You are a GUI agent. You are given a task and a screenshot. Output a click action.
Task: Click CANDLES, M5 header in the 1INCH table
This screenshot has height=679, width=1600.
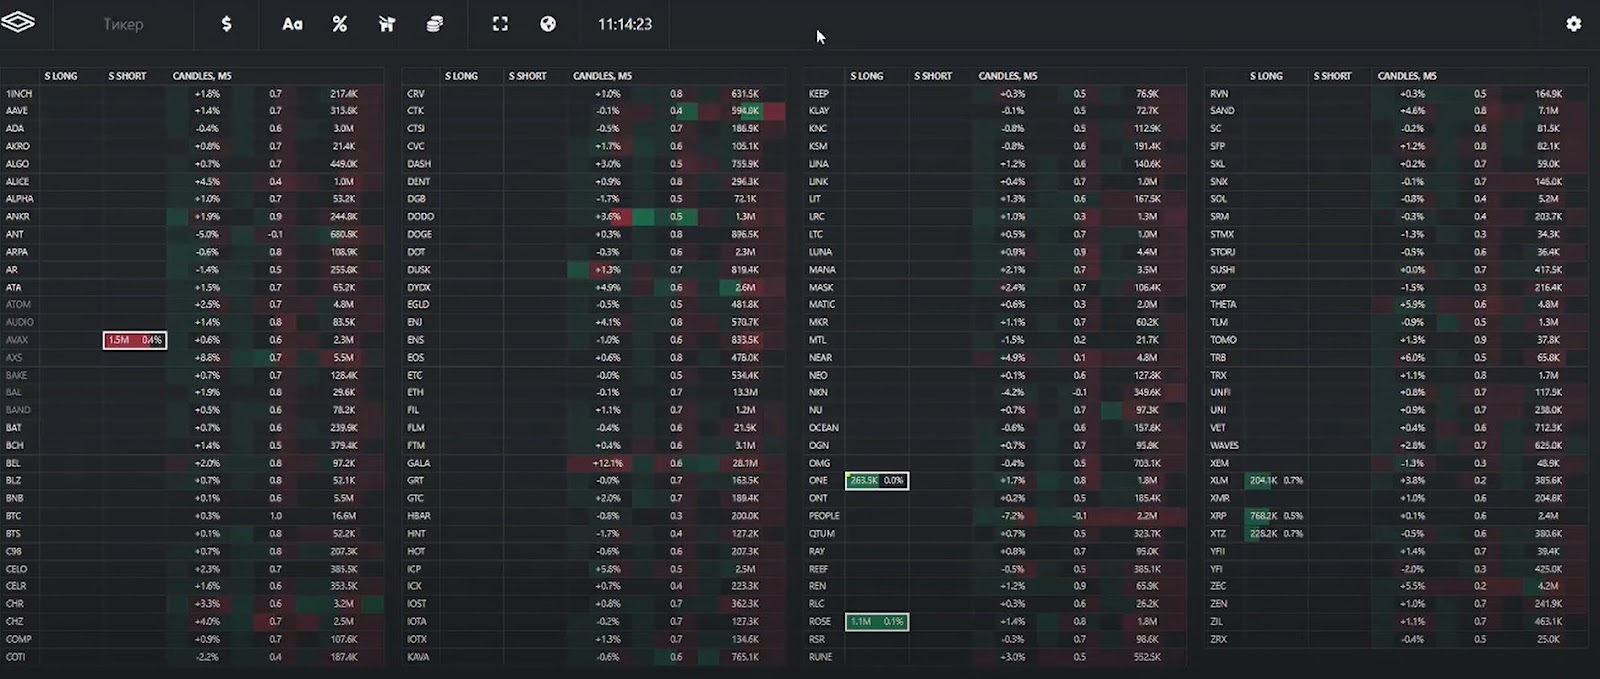(202, 76)
